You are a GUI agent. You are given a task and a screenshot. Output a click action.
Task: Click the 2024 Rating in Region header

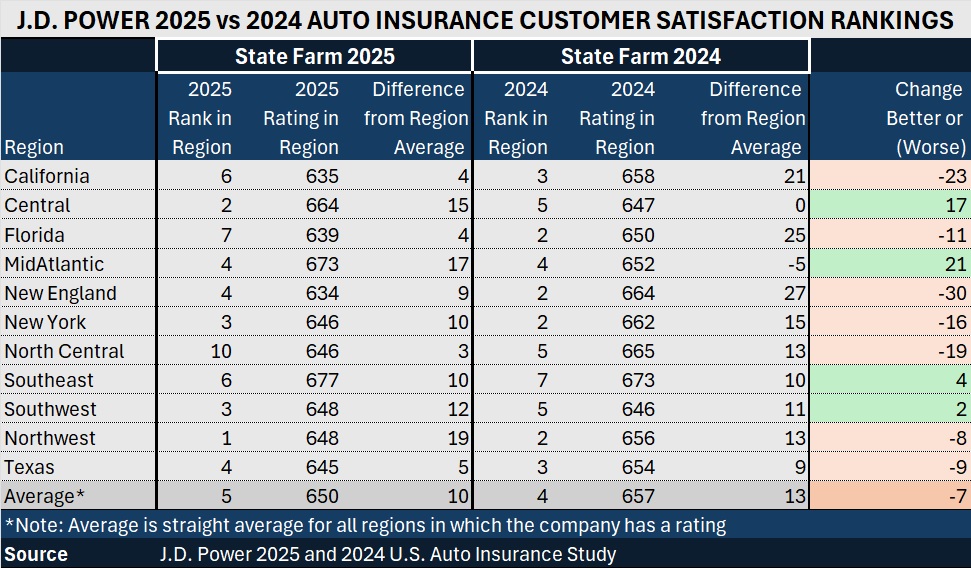tap(617, 118)
